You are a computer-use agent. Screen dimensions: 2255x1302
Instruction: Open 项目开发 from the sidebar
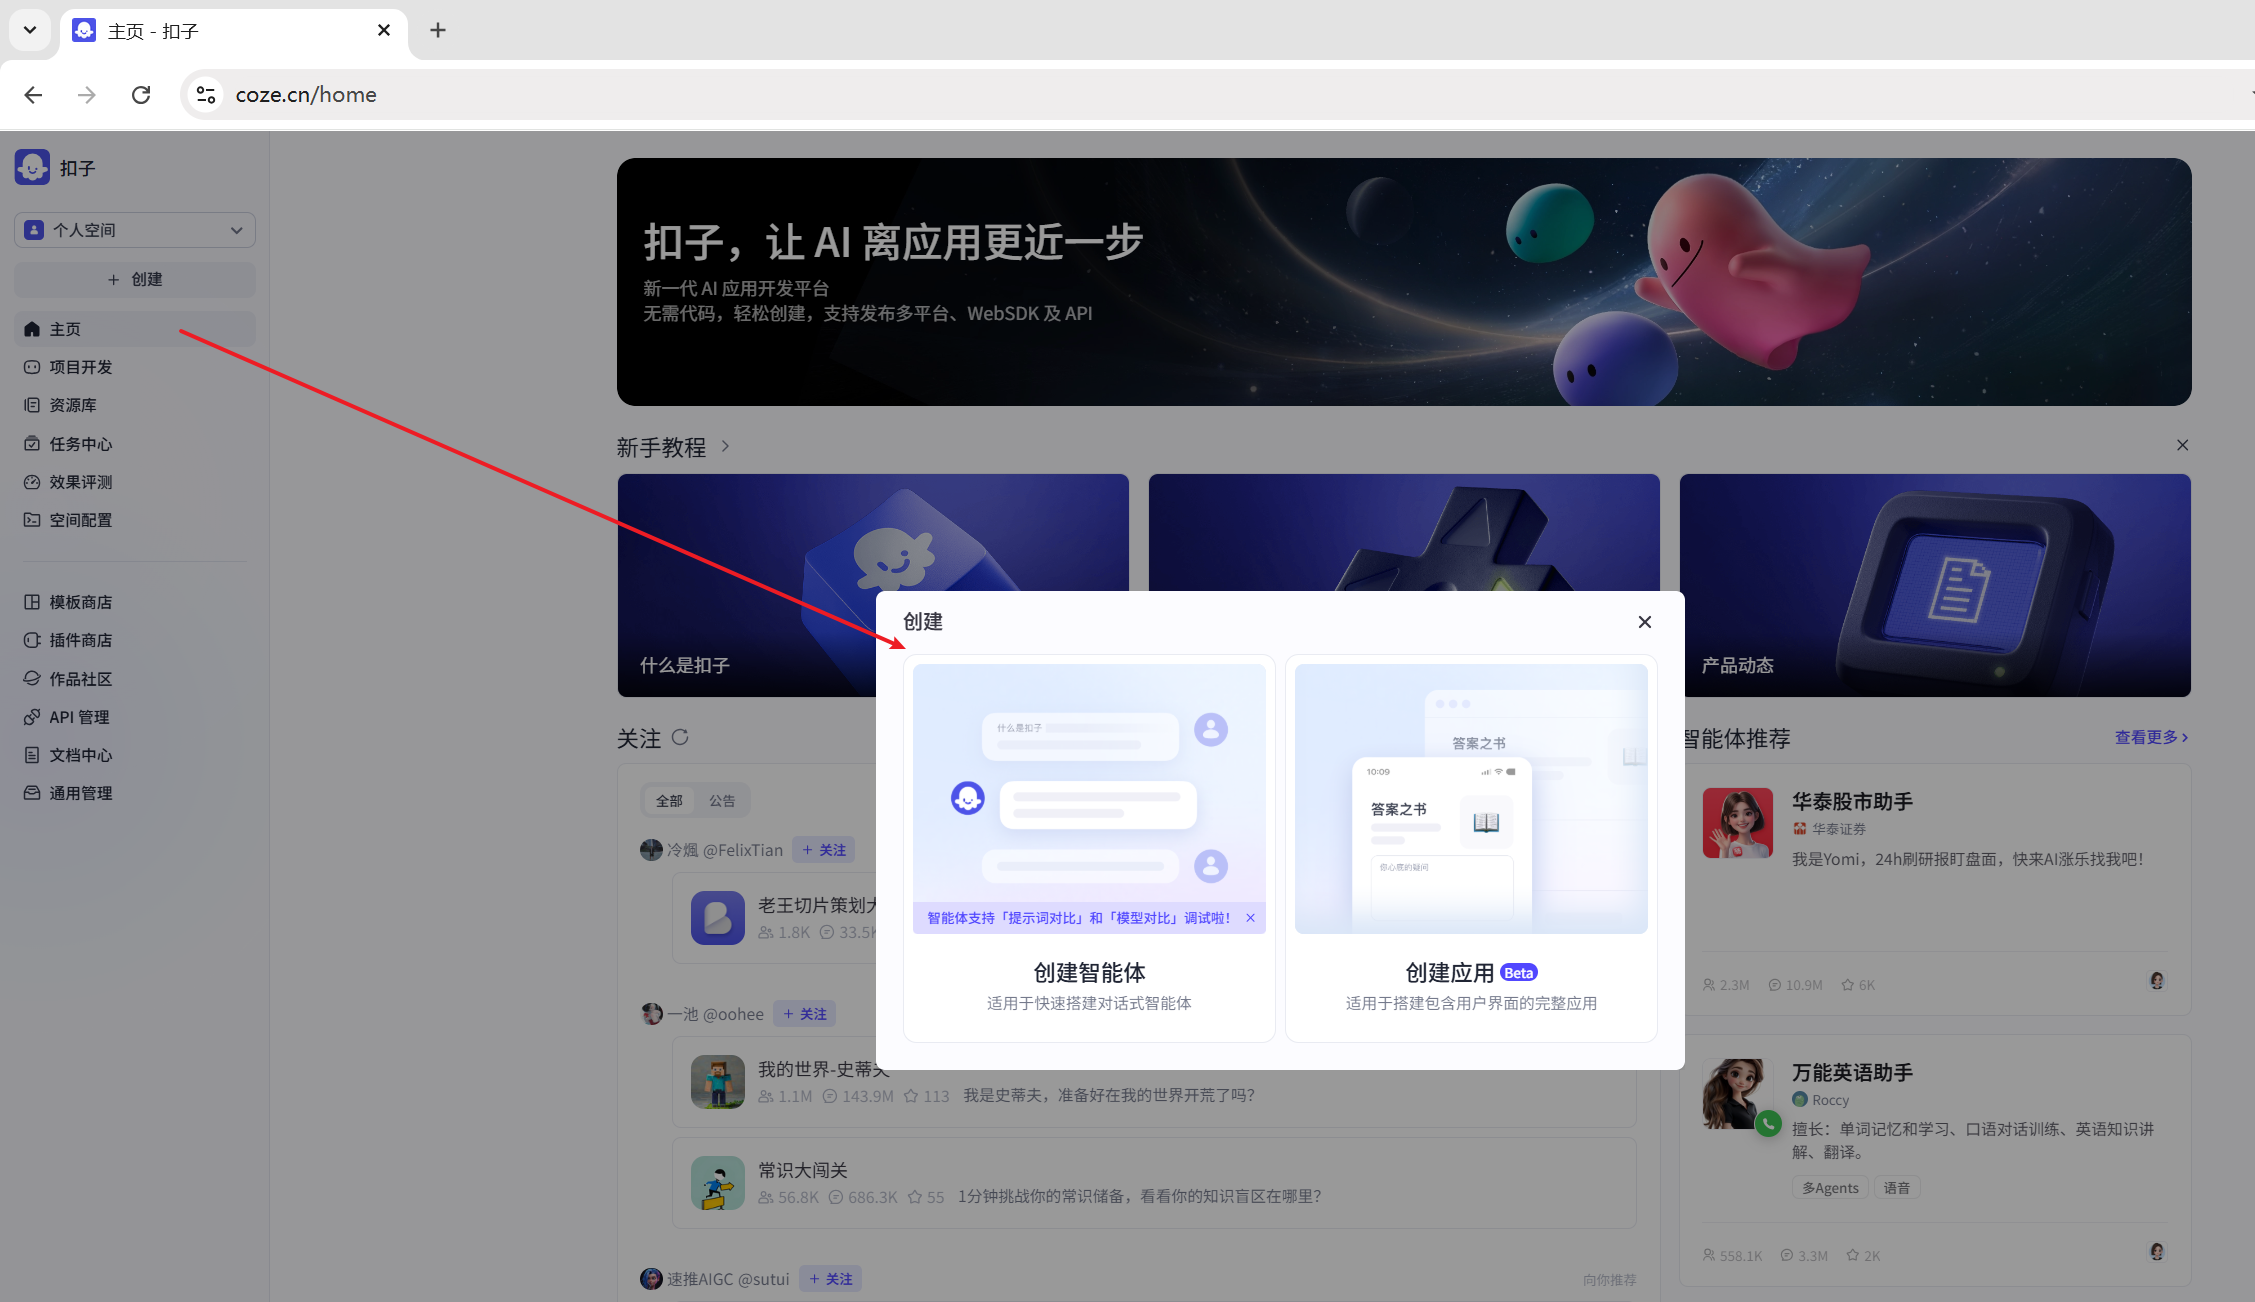coord(80,367)
